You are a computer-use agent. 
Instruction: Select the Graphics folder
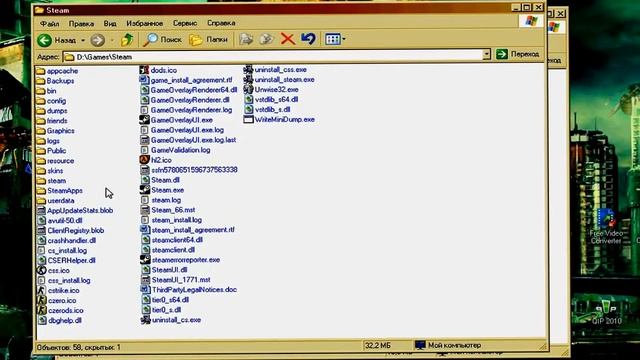click(55, 131)
